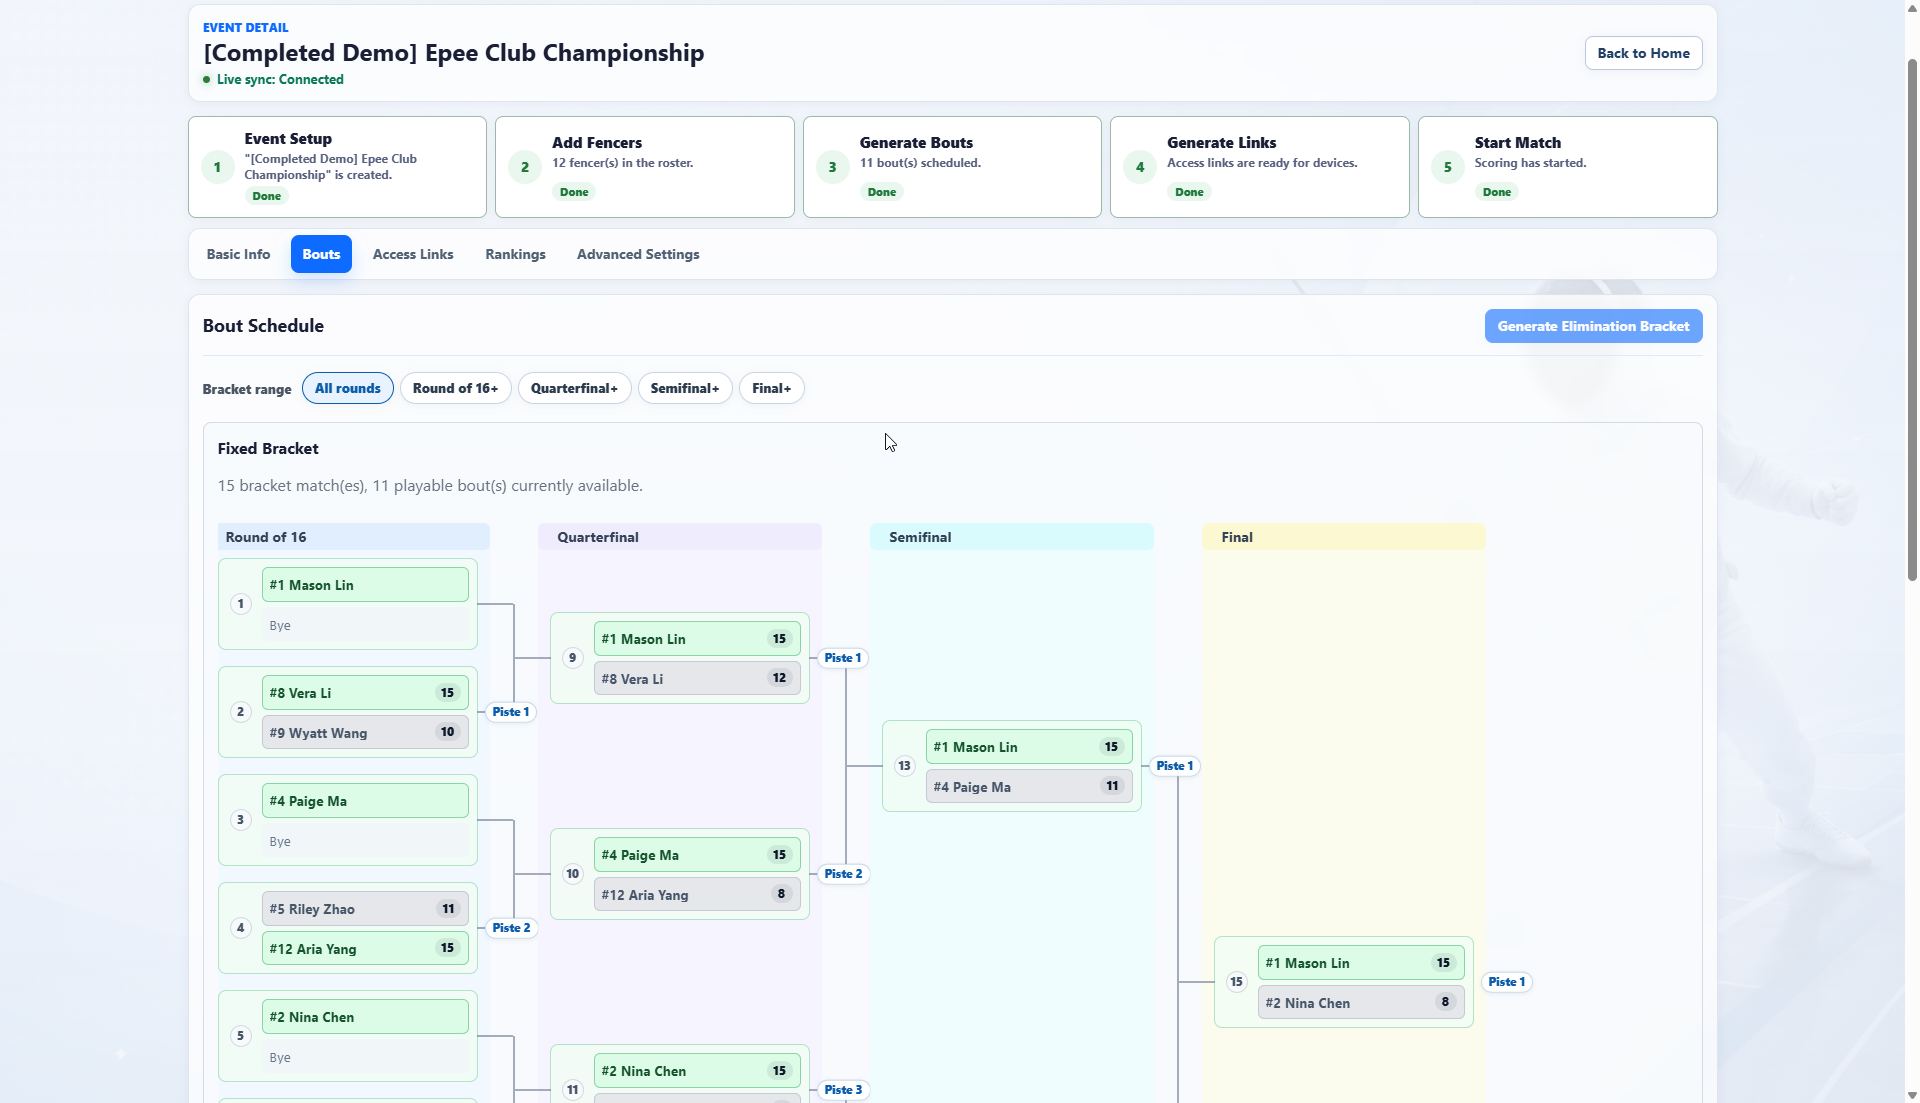The width and height of the screenshot is (1920, 1103).
Task: Click the Quarterfinal column header
Action: click(679, 537)
